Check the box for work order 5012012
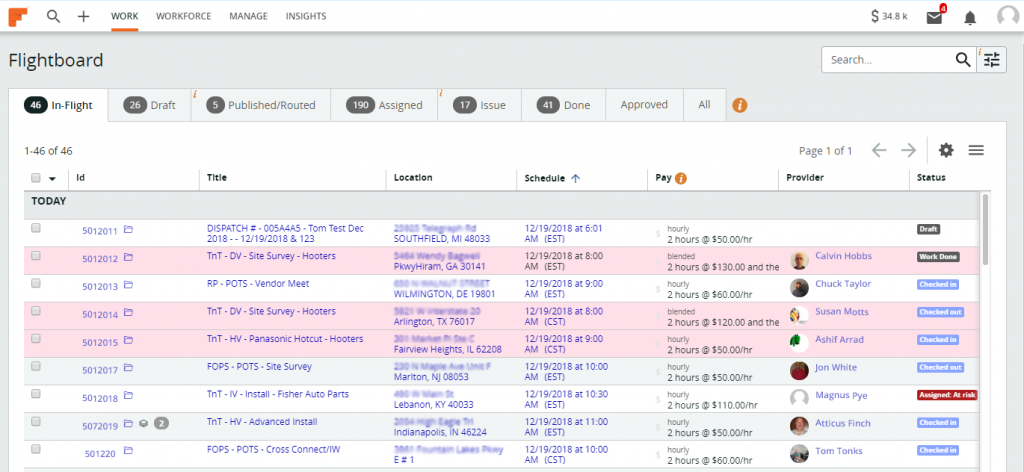Screen dimensions: 1024x472 [36, 256]
